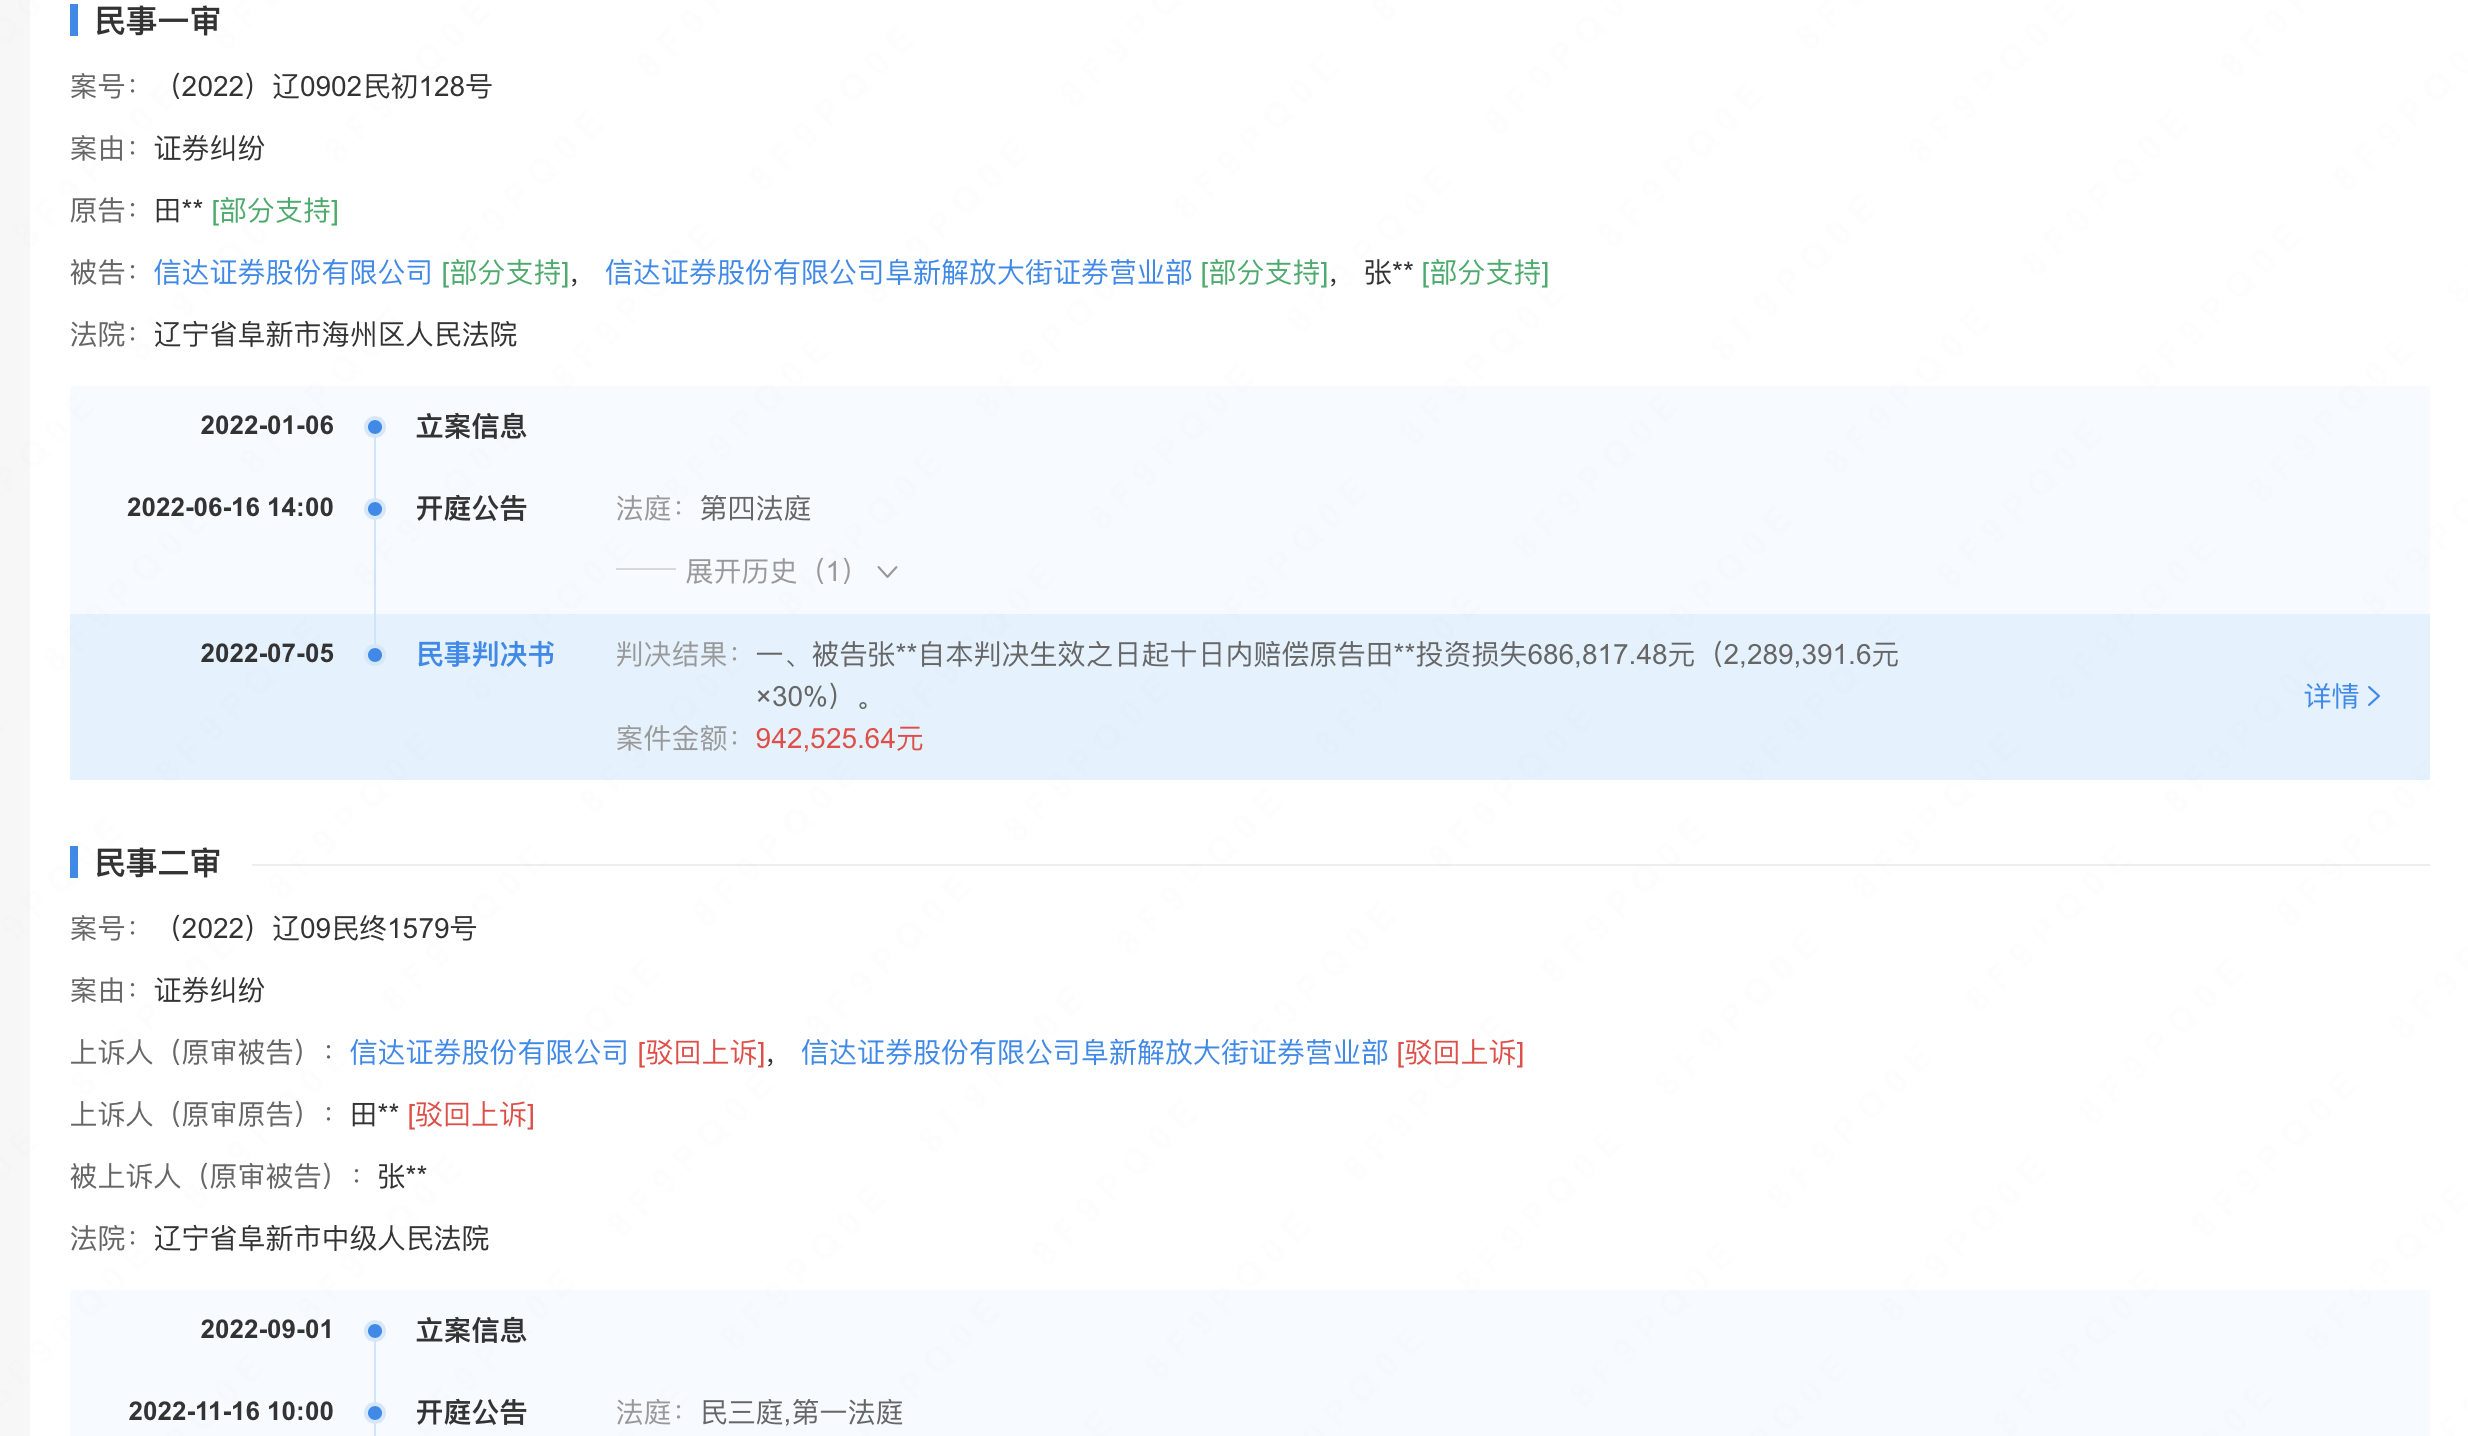2468x1436 pixels.
Task: Click the 民事判决书 document link
Action: pos(486,654)
